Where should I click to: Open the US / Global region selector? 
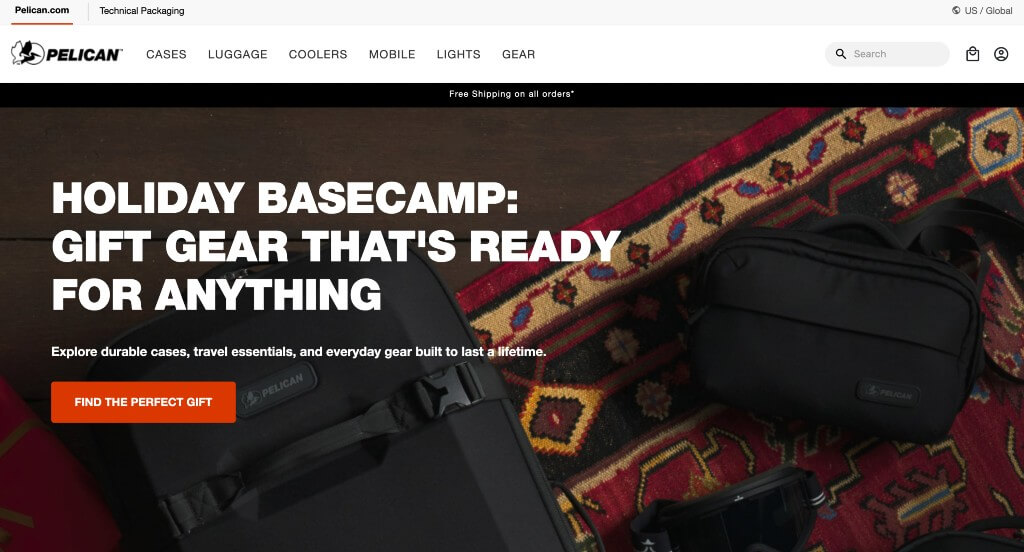click(x=982, y=10)
